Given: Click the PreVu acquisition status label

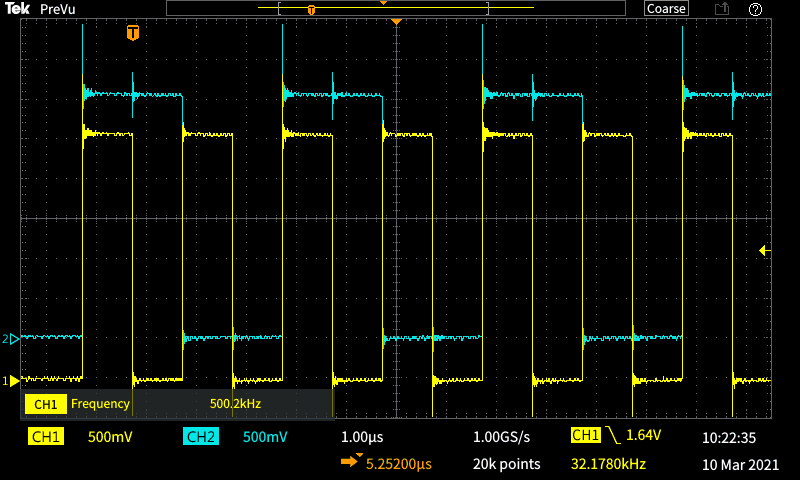Looking at the screenshot, I should click(58, 9).
